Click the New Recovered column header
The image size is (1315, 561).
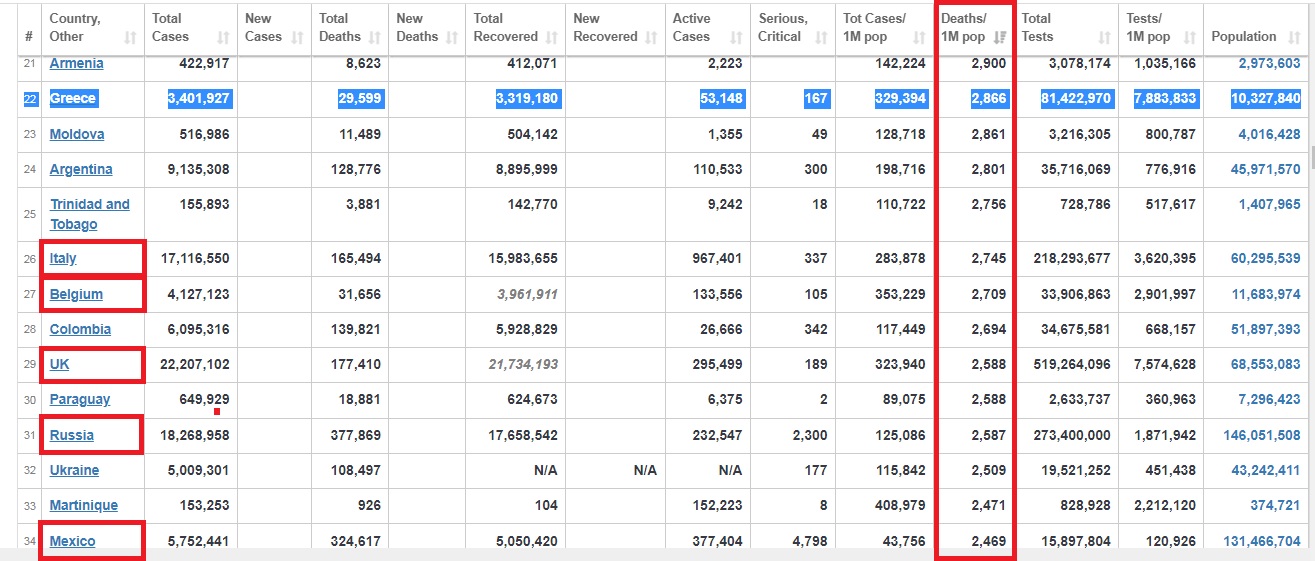[x=605, y=28]
